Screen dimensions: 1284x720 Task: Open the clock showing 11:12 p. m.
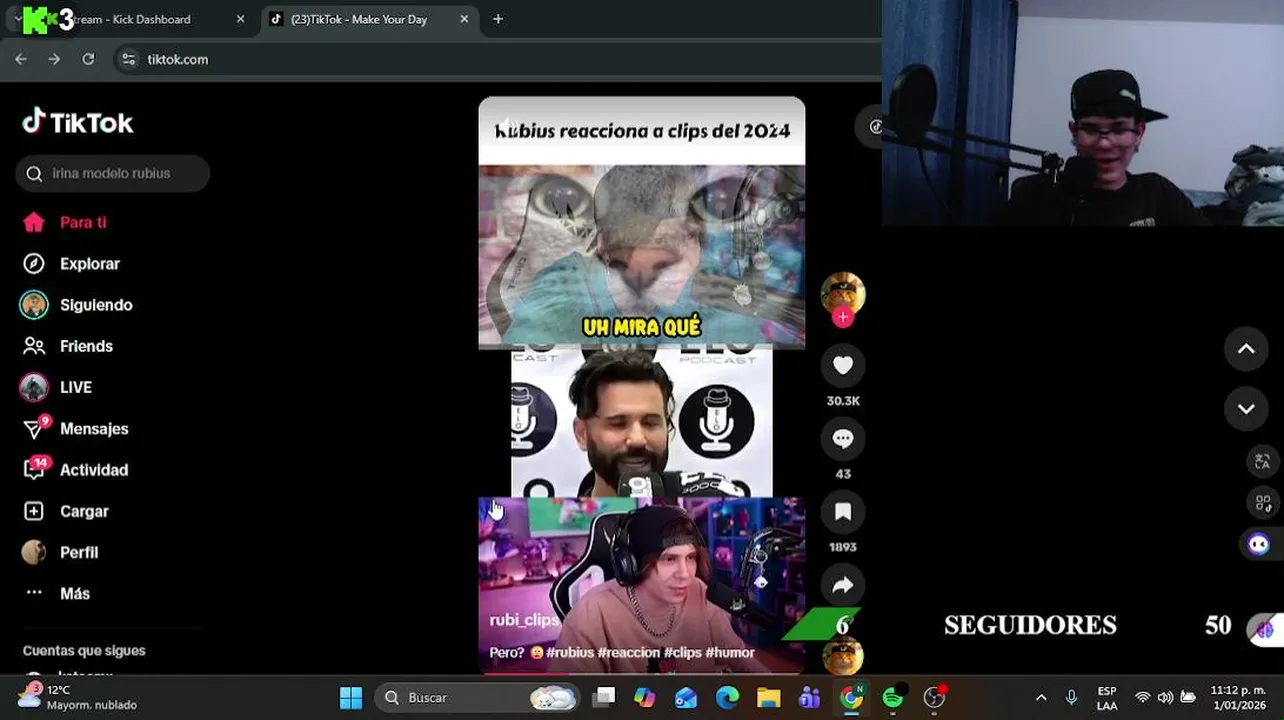click(1238, 697)
